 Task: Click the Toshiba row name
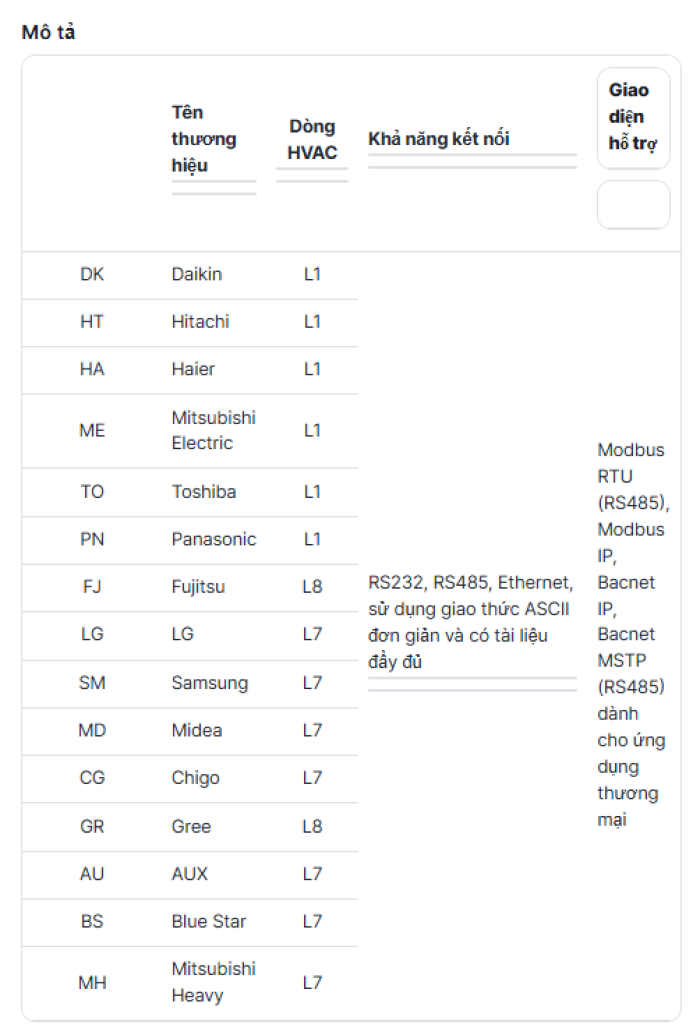point(203,492)
